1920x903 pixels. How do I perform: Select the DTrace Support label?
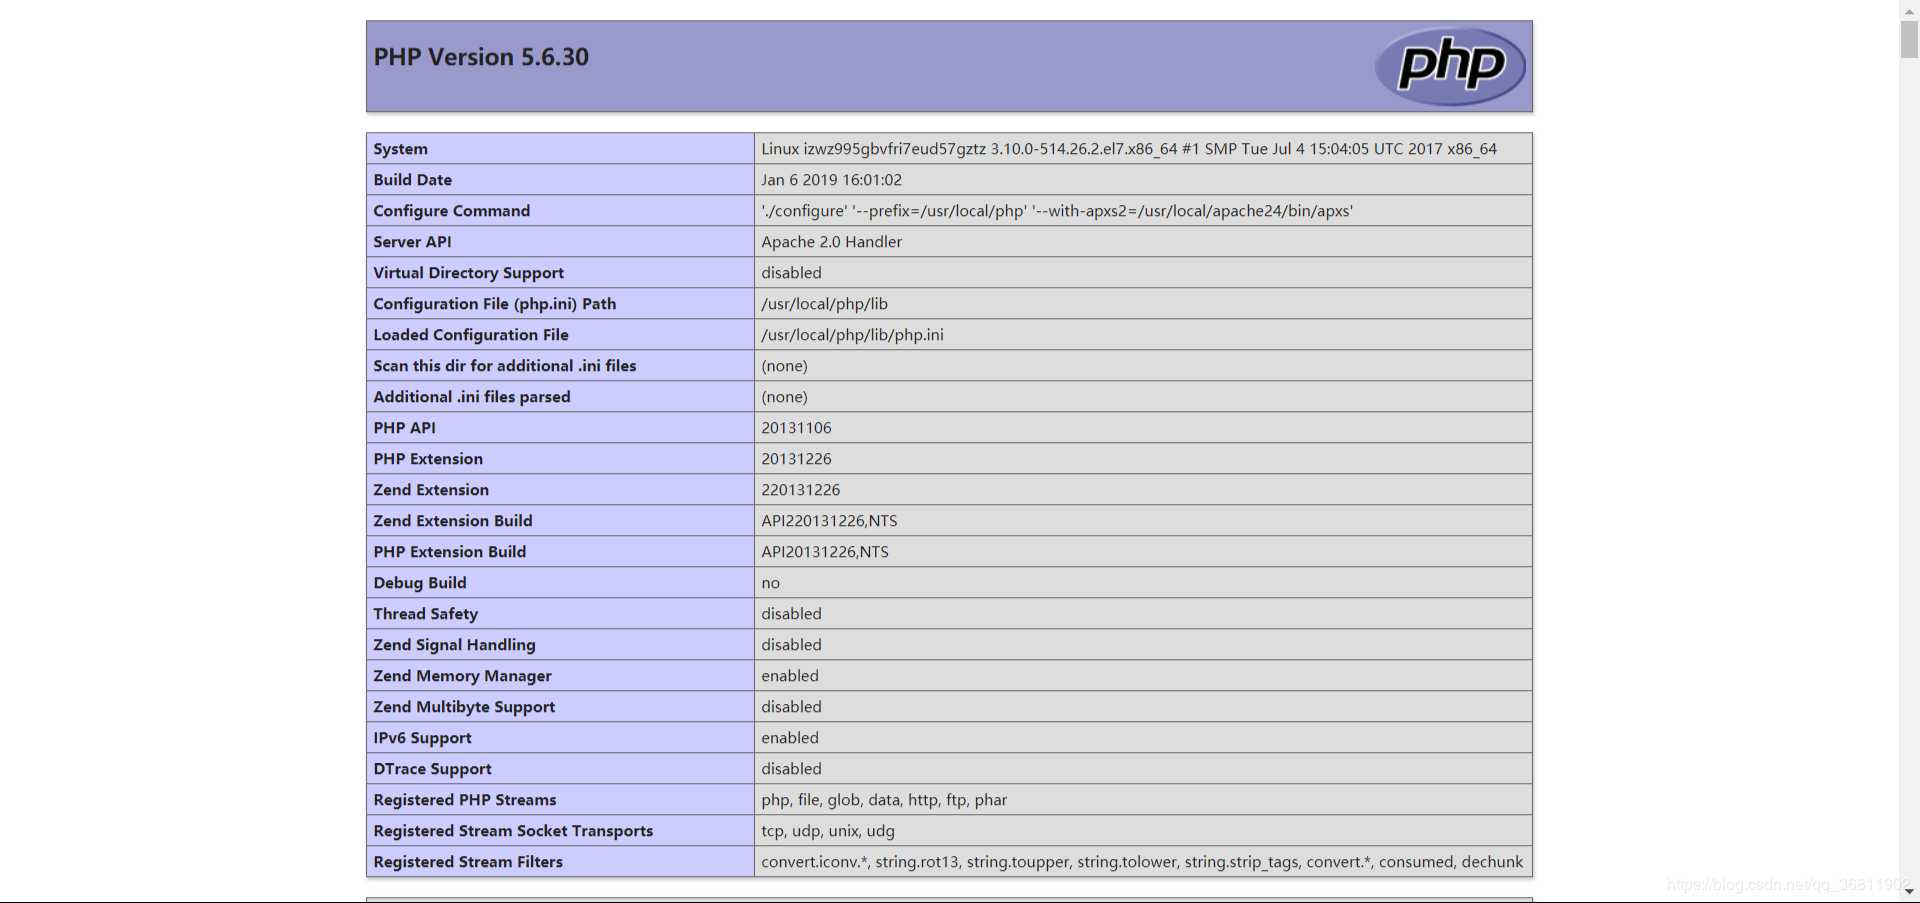pyautogui.click(x=432, y=769)
